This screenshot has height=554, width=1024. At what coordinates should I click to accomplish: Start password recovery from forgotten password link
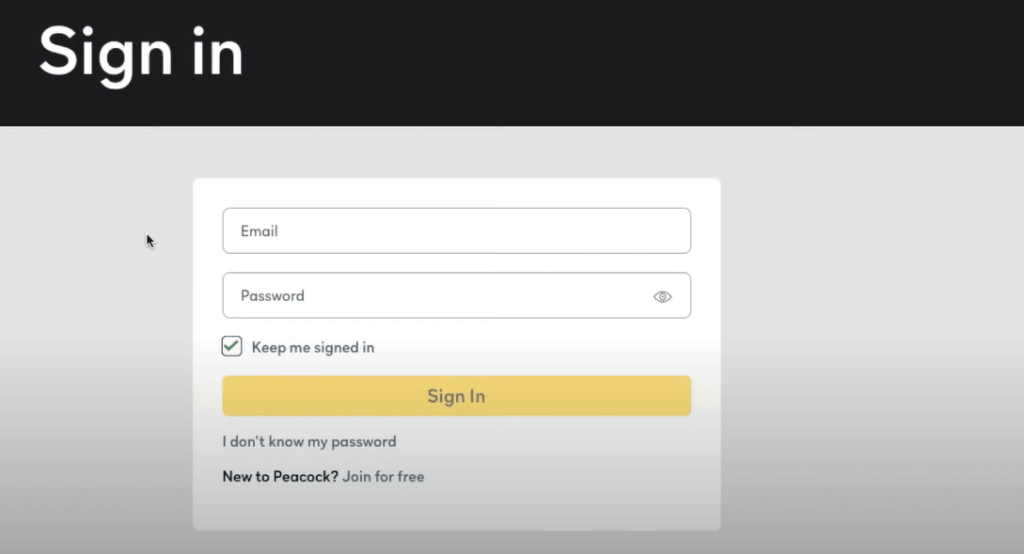coord(309,442)
